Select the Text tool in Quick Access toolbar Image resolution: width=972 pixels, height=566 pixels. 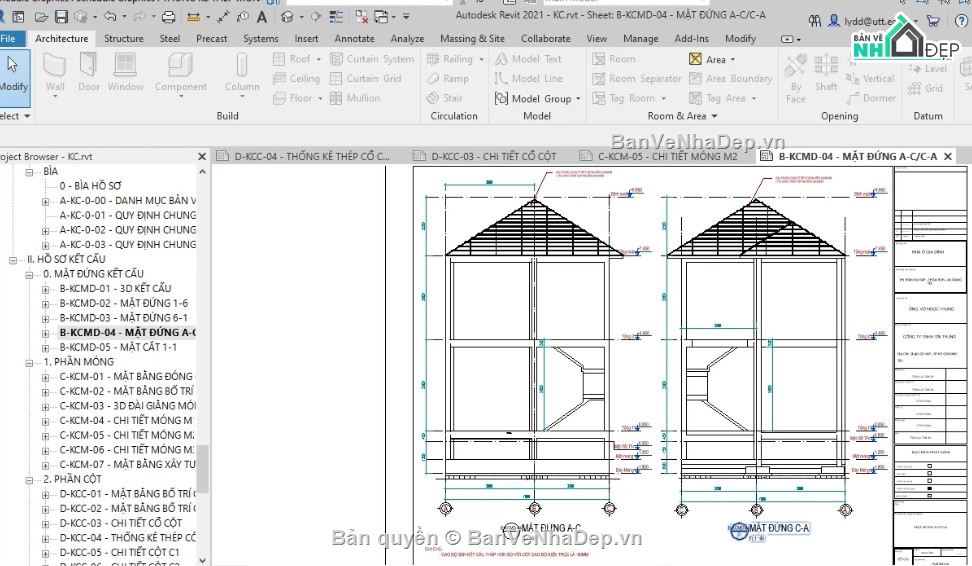[x=262, y=17]
